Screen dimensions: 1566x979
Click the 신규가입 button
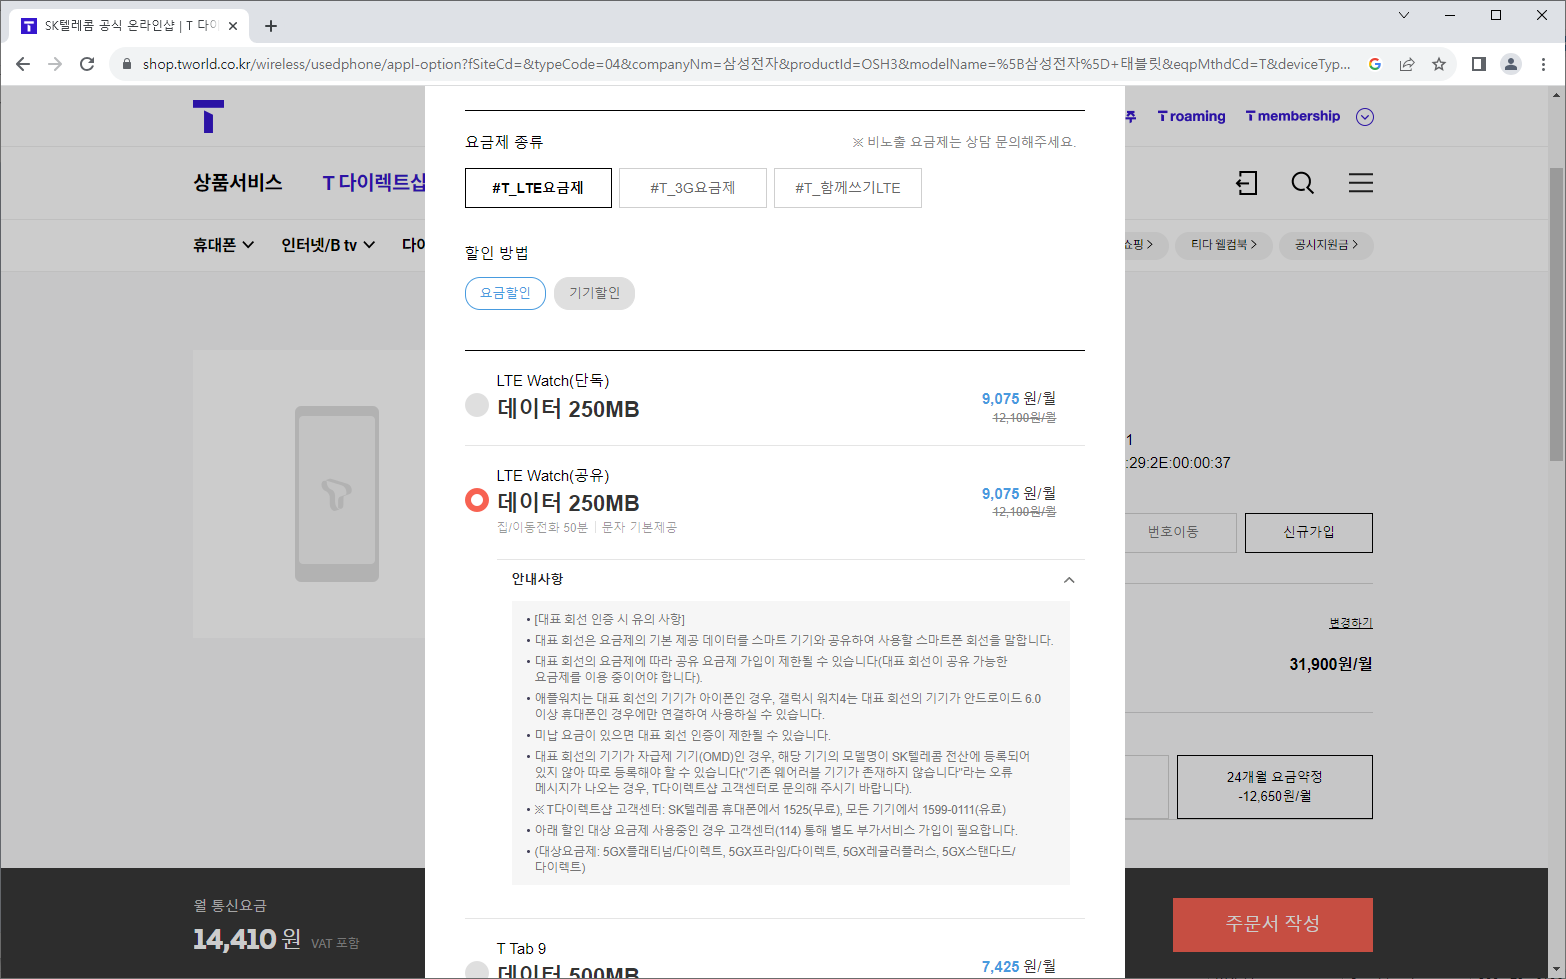[1309, 533]
